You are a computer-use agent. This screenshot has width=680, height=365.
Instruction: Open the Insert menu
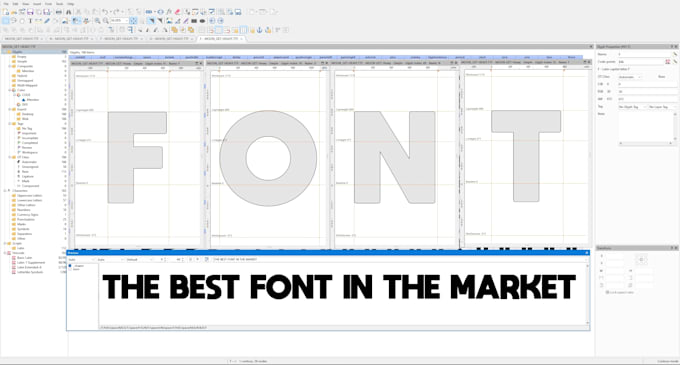tap(37, 4)
